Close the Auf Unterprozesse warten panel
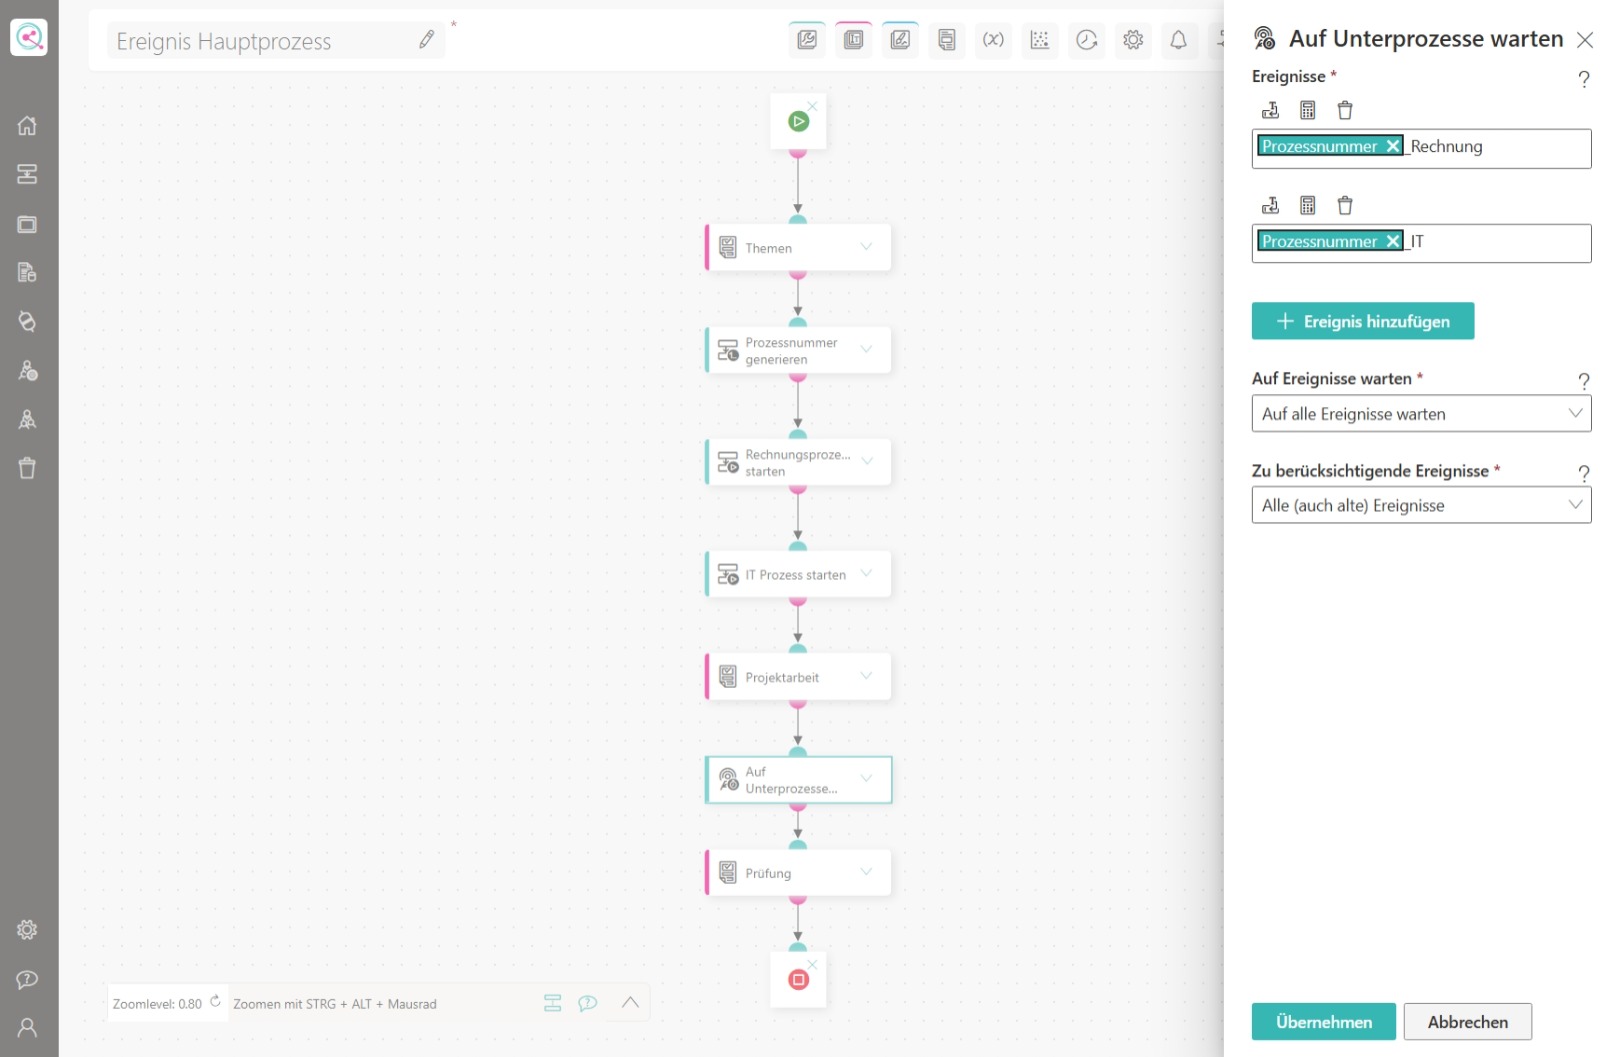This screenshot has height=1057, width=1620. tap(1585, 39)
